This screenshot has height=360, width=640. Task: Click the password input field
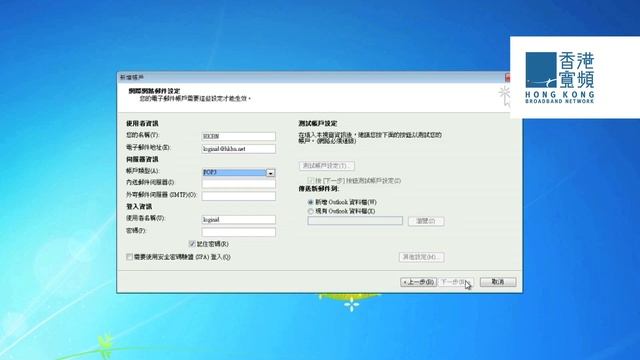pyautogui.click(x=239, y=232)
